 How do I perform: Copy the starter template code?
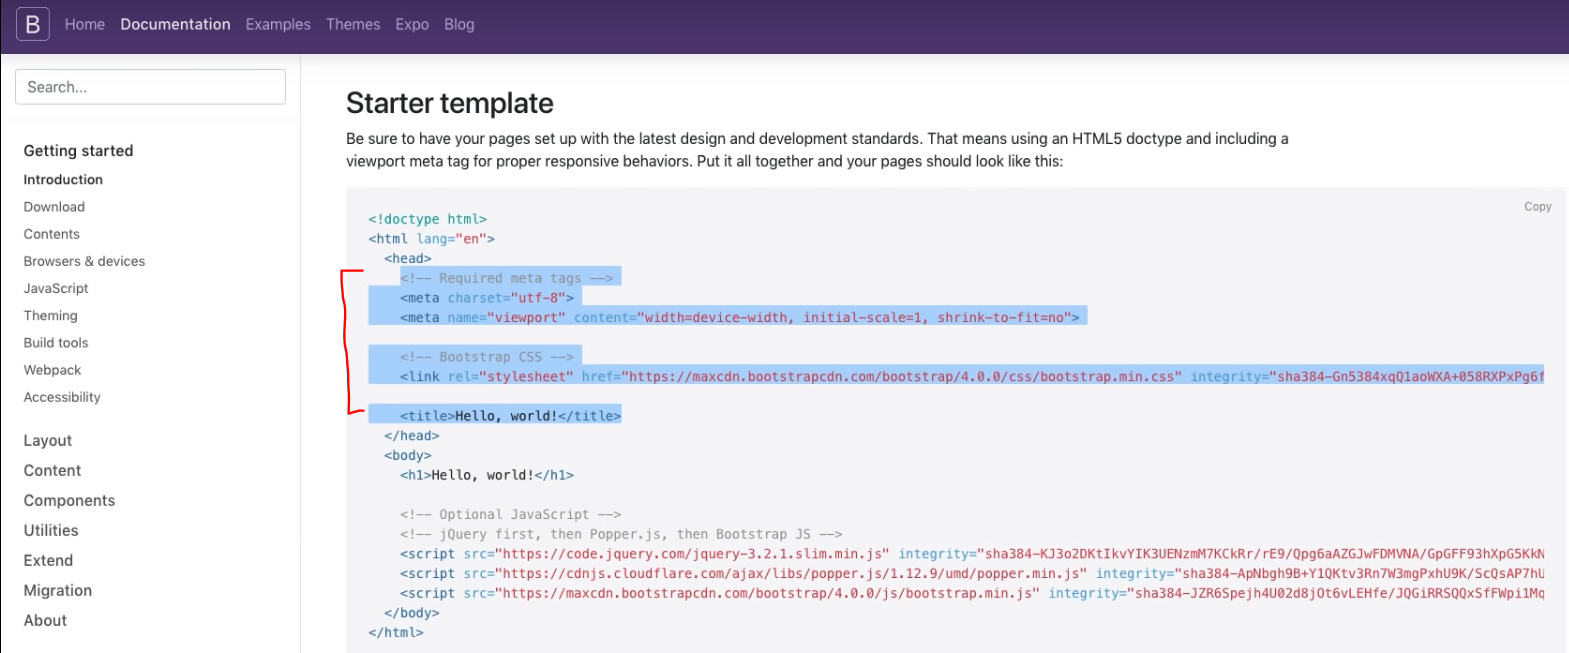click(1537, 207)
